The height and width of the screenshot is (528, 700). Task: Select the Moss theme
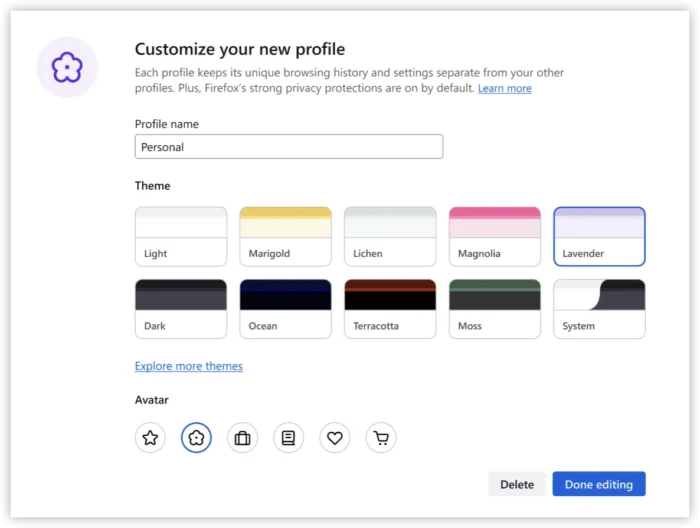pos(495,308)
